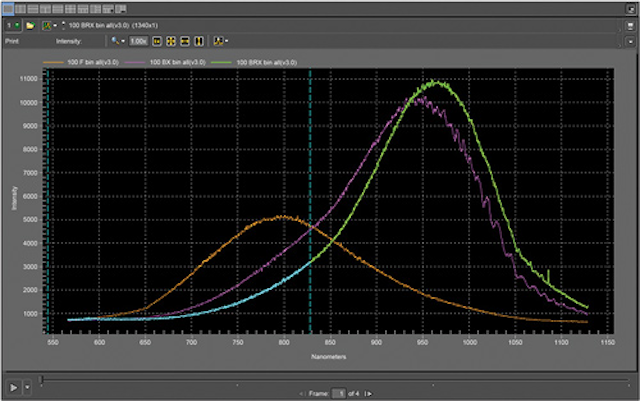Click the 'Intensity:' readout label
This screenshot has height=401, width=640.
coord(69,41)
